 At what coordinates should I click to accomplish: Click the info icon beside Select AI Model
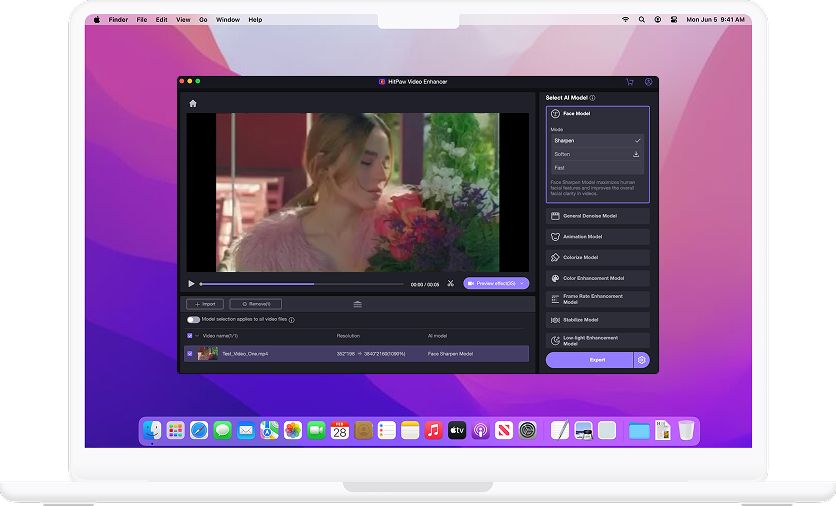pyautogui.click(x=593, y=98)
